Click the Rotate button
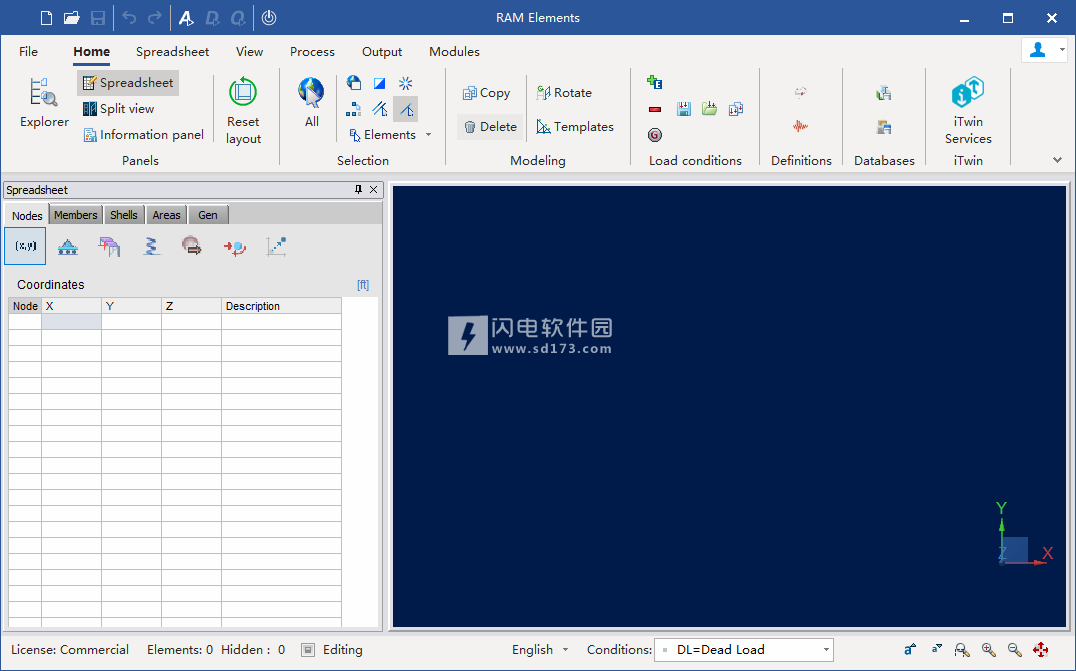Image resolution: width=1076 pixels, height=671 pixels. (564, 93)
